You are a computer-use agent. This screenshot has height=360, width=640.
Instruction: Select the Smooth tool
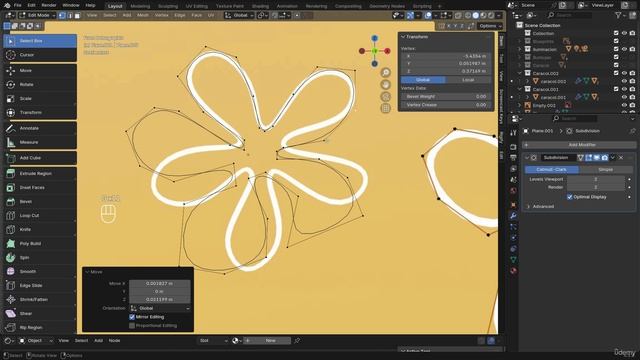tap(40, 271)
